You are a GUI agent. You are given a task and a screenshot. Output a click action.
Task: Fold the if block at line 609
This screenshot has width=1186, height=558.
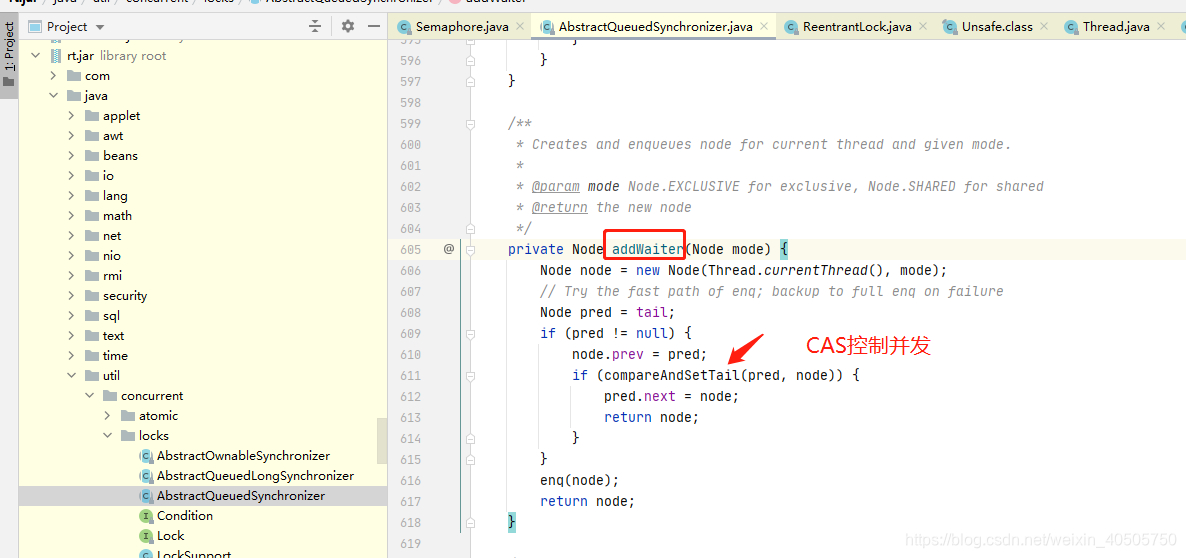pos(470,333)
